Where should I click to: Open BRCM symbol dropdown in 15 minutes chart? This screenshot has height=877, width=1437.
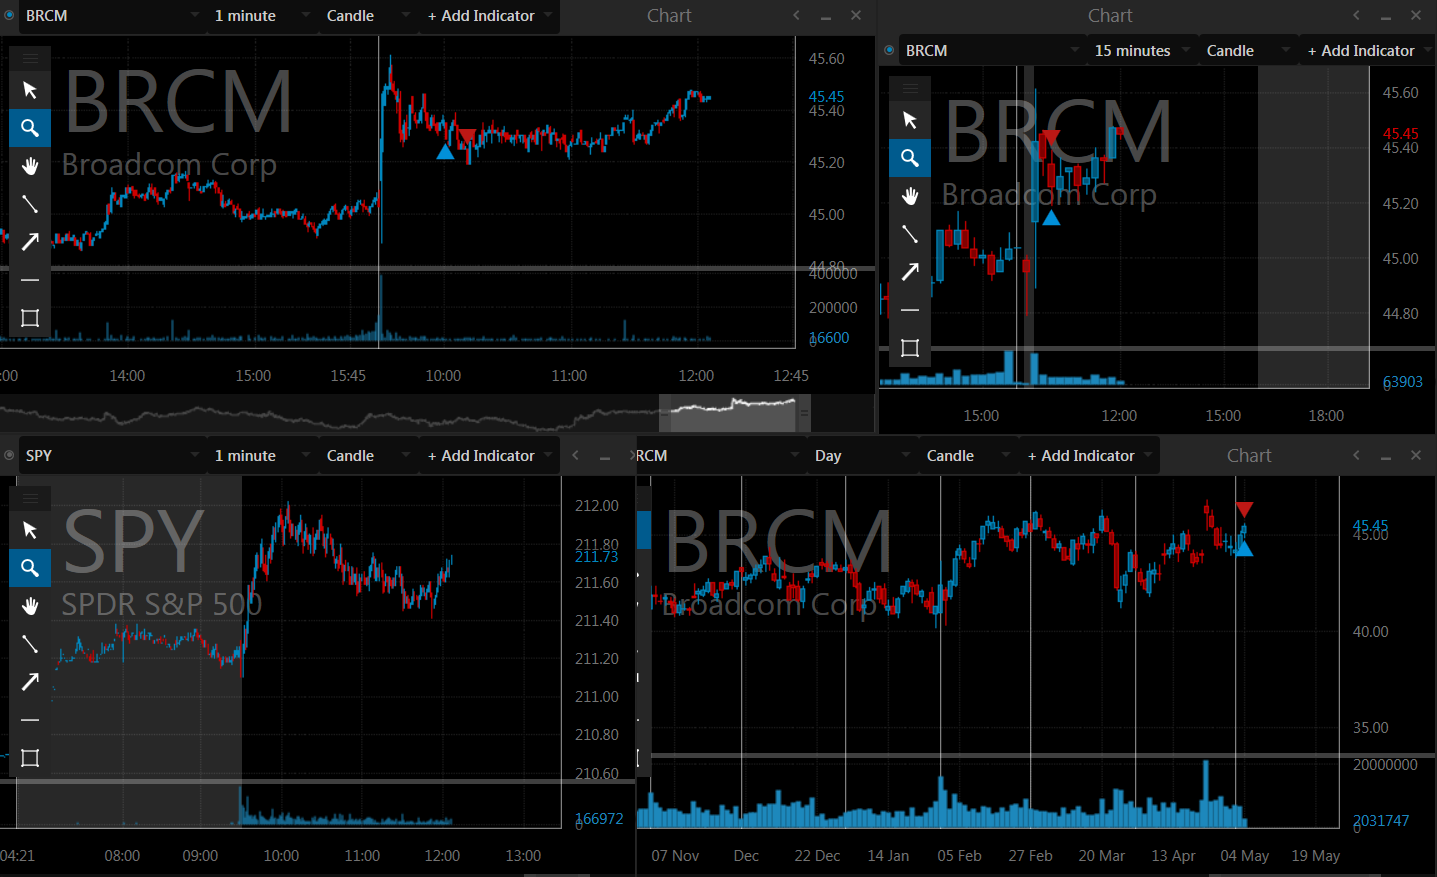[992, 50]
